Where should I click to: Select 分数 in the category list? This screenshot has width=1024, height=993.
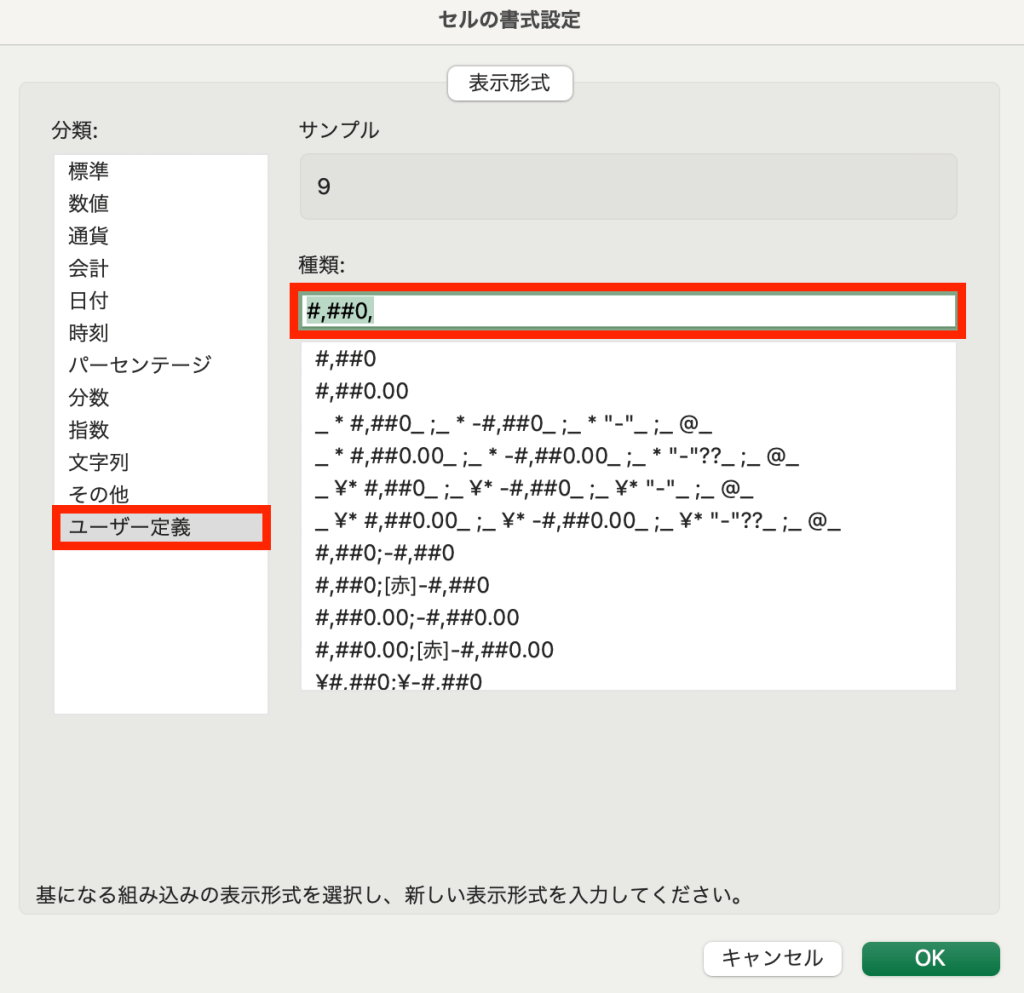(x=89, y=398)
